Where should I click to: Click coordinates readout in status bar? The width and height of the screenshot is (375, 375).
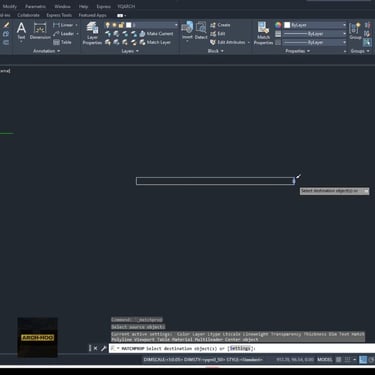coord(295,359)
